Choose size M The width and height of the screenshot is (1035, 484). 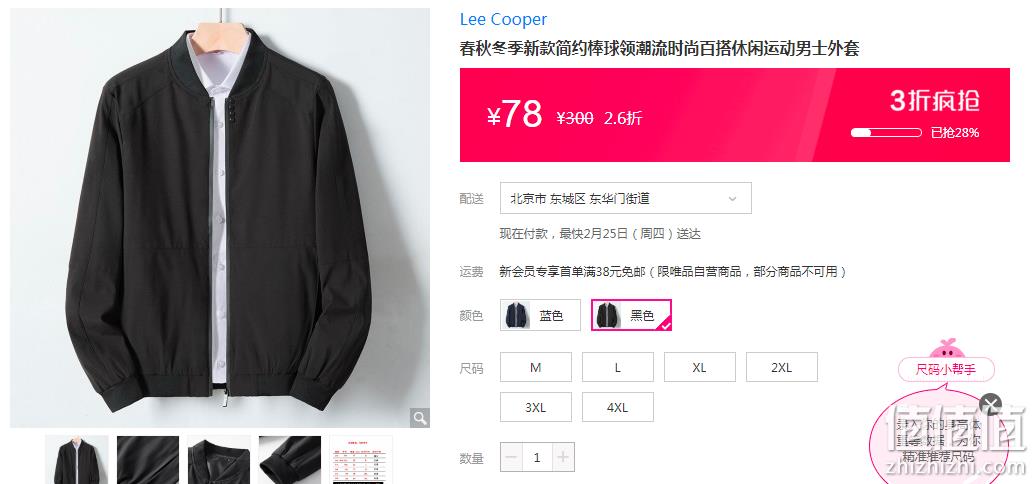[x=535, y=367]
